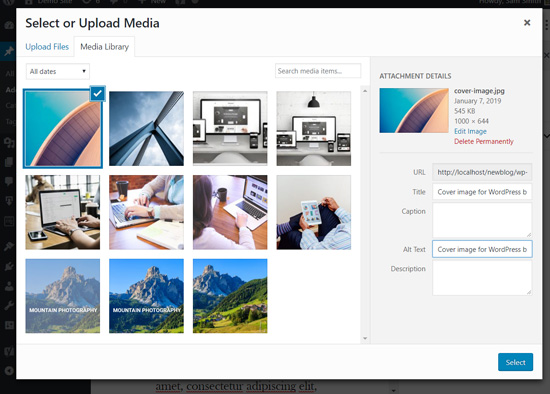550x394 pixels.
Task: Click the 545 KB file size text
Action: pos(464,111)
